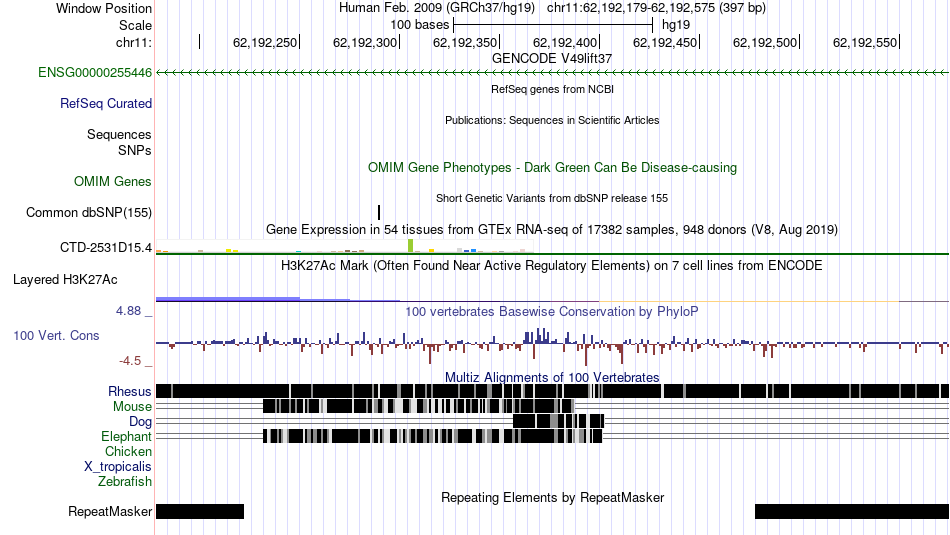Click the dbSNP variant tick mark
The width and height of the screenshot is (950, 535).
click(379, 212)
